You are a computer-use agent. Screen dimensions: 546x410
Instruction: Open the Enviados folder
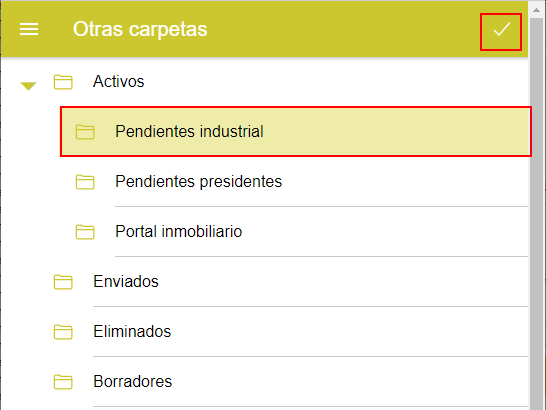coord(126,281)
